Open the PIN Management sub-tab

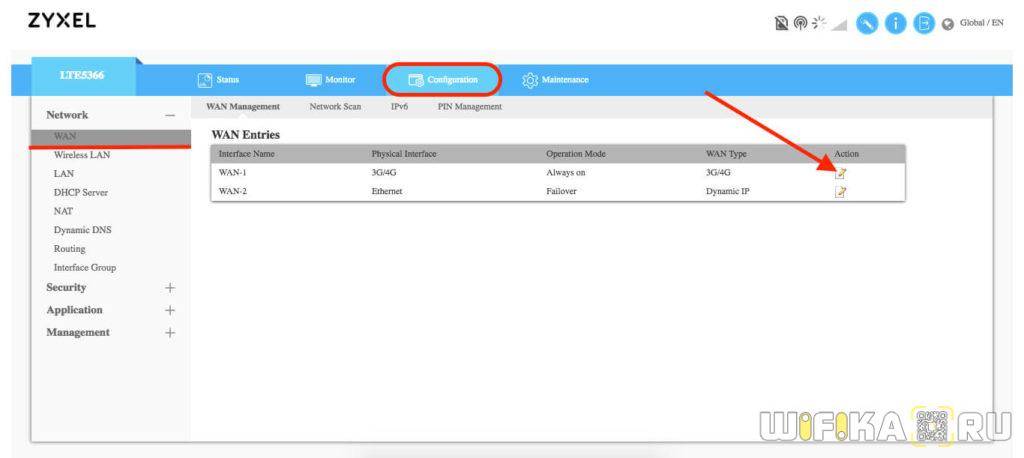click(470, 106)
